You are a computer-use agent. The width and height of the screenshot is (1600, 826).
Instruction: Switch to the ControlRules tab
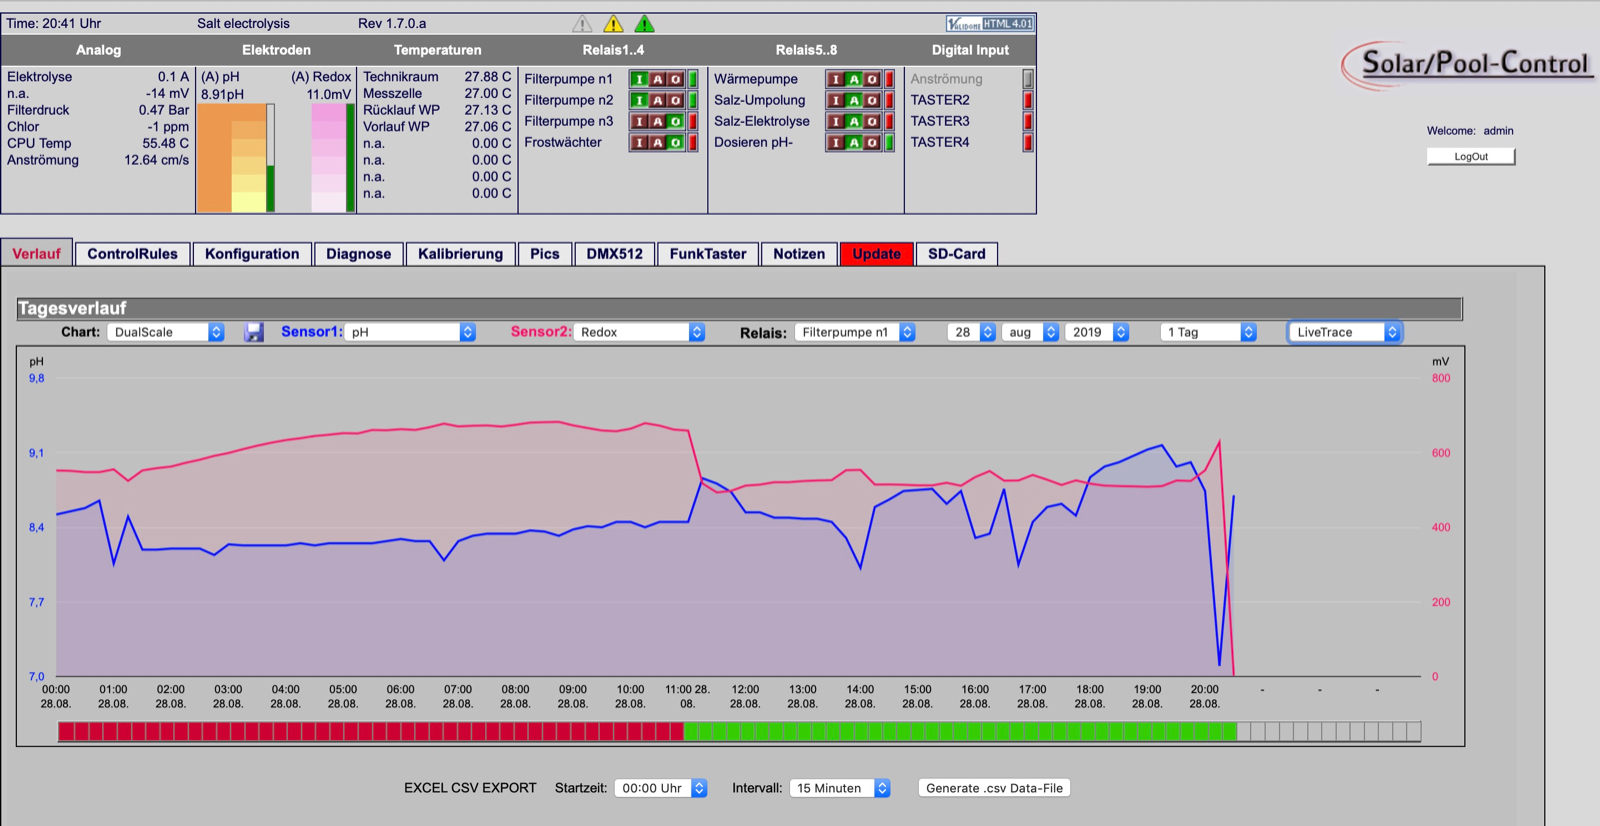point(132,254)
